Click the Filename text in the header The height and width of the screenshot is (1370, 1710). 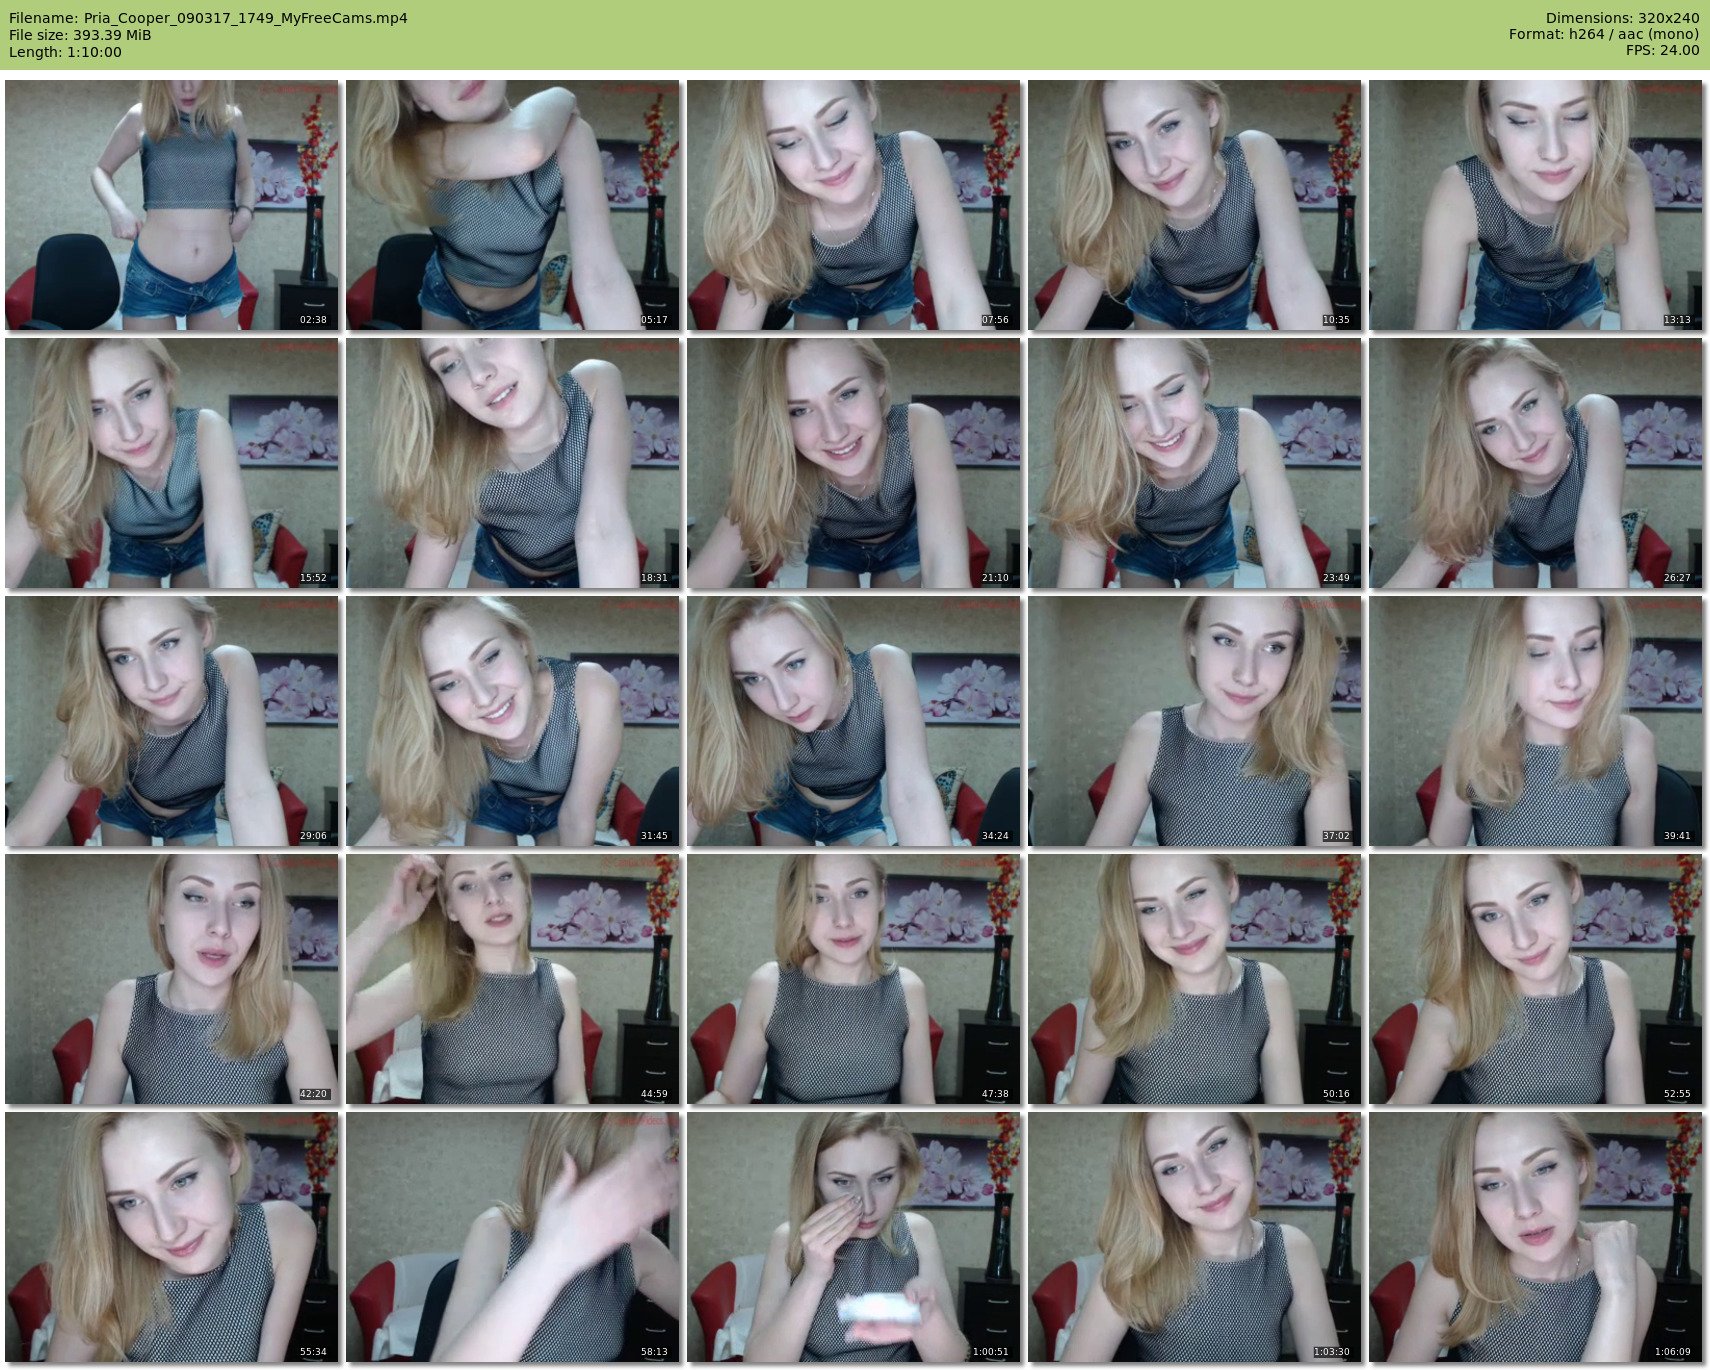(208, 18)
